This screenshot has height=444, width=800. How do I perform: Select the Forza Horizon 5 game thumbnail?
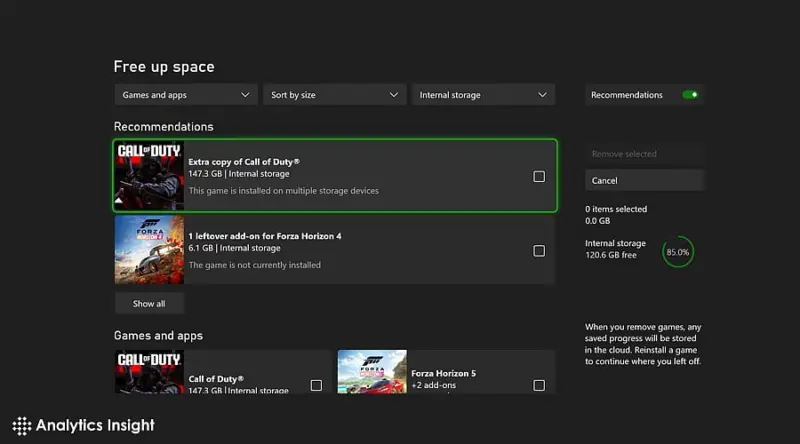(372, 372)
